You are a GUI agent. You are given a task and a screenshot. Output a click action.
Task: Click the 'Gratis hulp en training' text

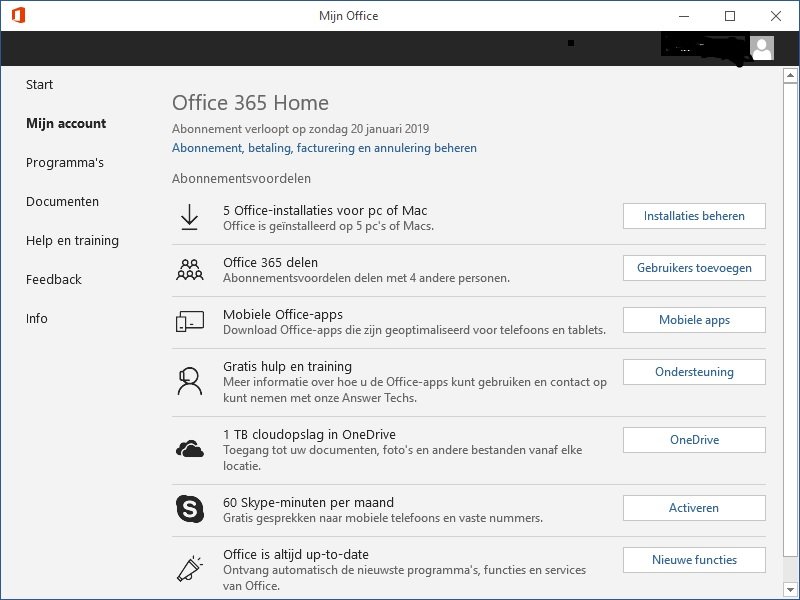coord(287,366)
